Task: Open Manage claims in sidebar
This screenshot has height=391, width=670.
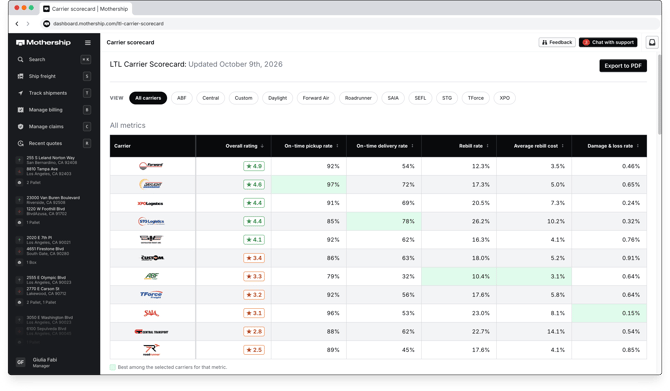Action: (53, 126)
